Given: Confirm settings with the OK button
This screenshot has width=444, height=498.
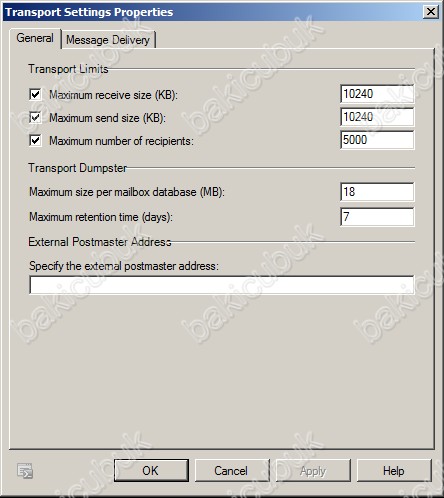Looking at the screenshot, I should coord(151,471).
